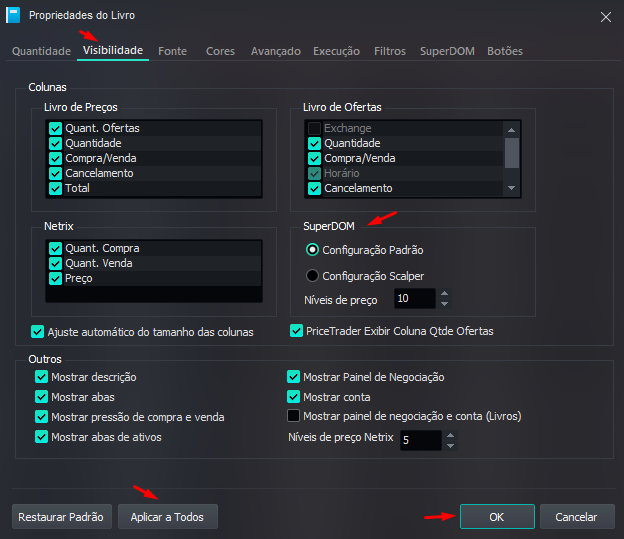Toggle Mostrar conta checkbox
624x539 pixels.
(x=293, y=396)
